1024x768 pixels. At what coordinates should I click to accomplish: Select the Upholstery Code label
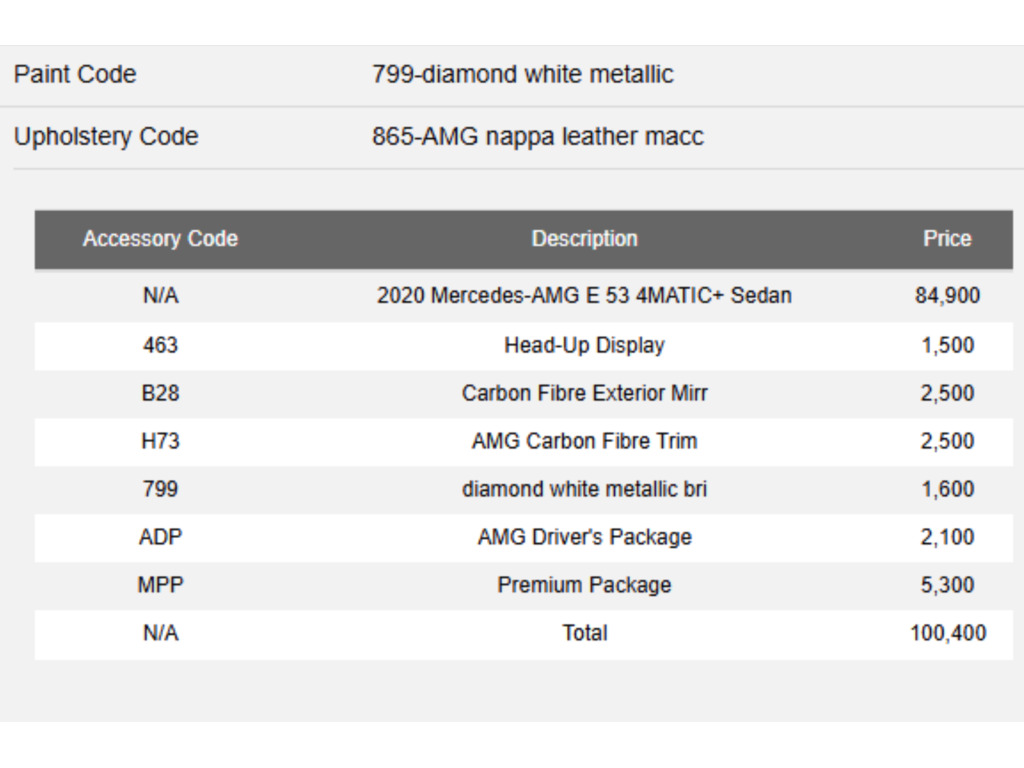pyautogui.click(x=106, y=136)
